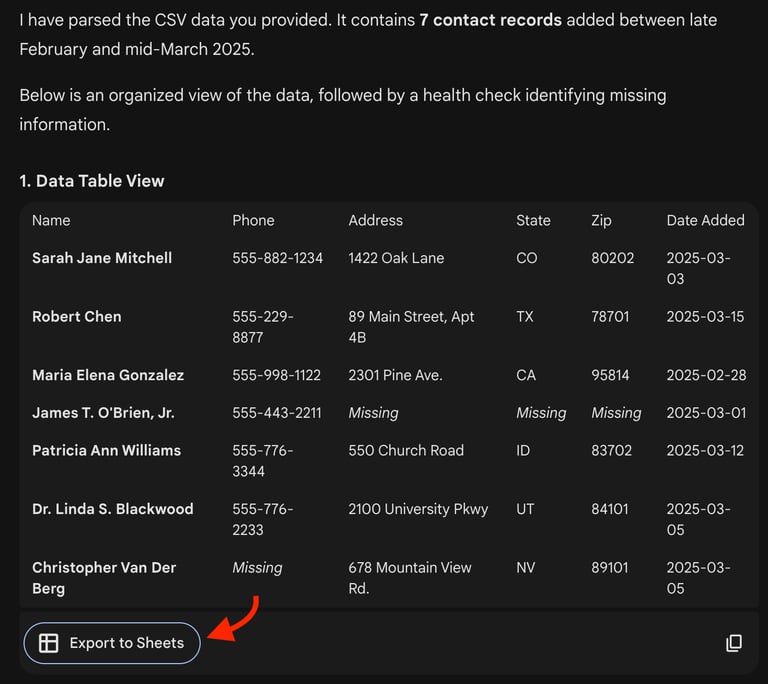The width and height of the screenshot is (768, 684).
Task: Select the Name column header
Action: [51, 220]
